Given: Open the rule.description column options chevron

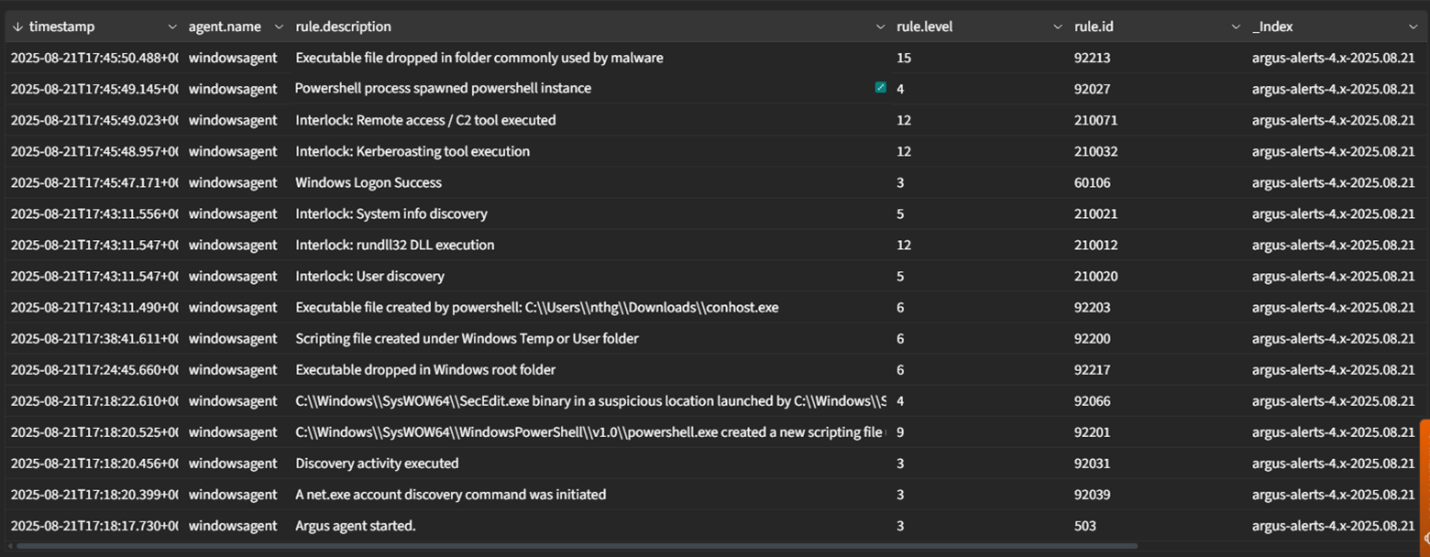Looking at the screenshot, I should coord(880,27).
